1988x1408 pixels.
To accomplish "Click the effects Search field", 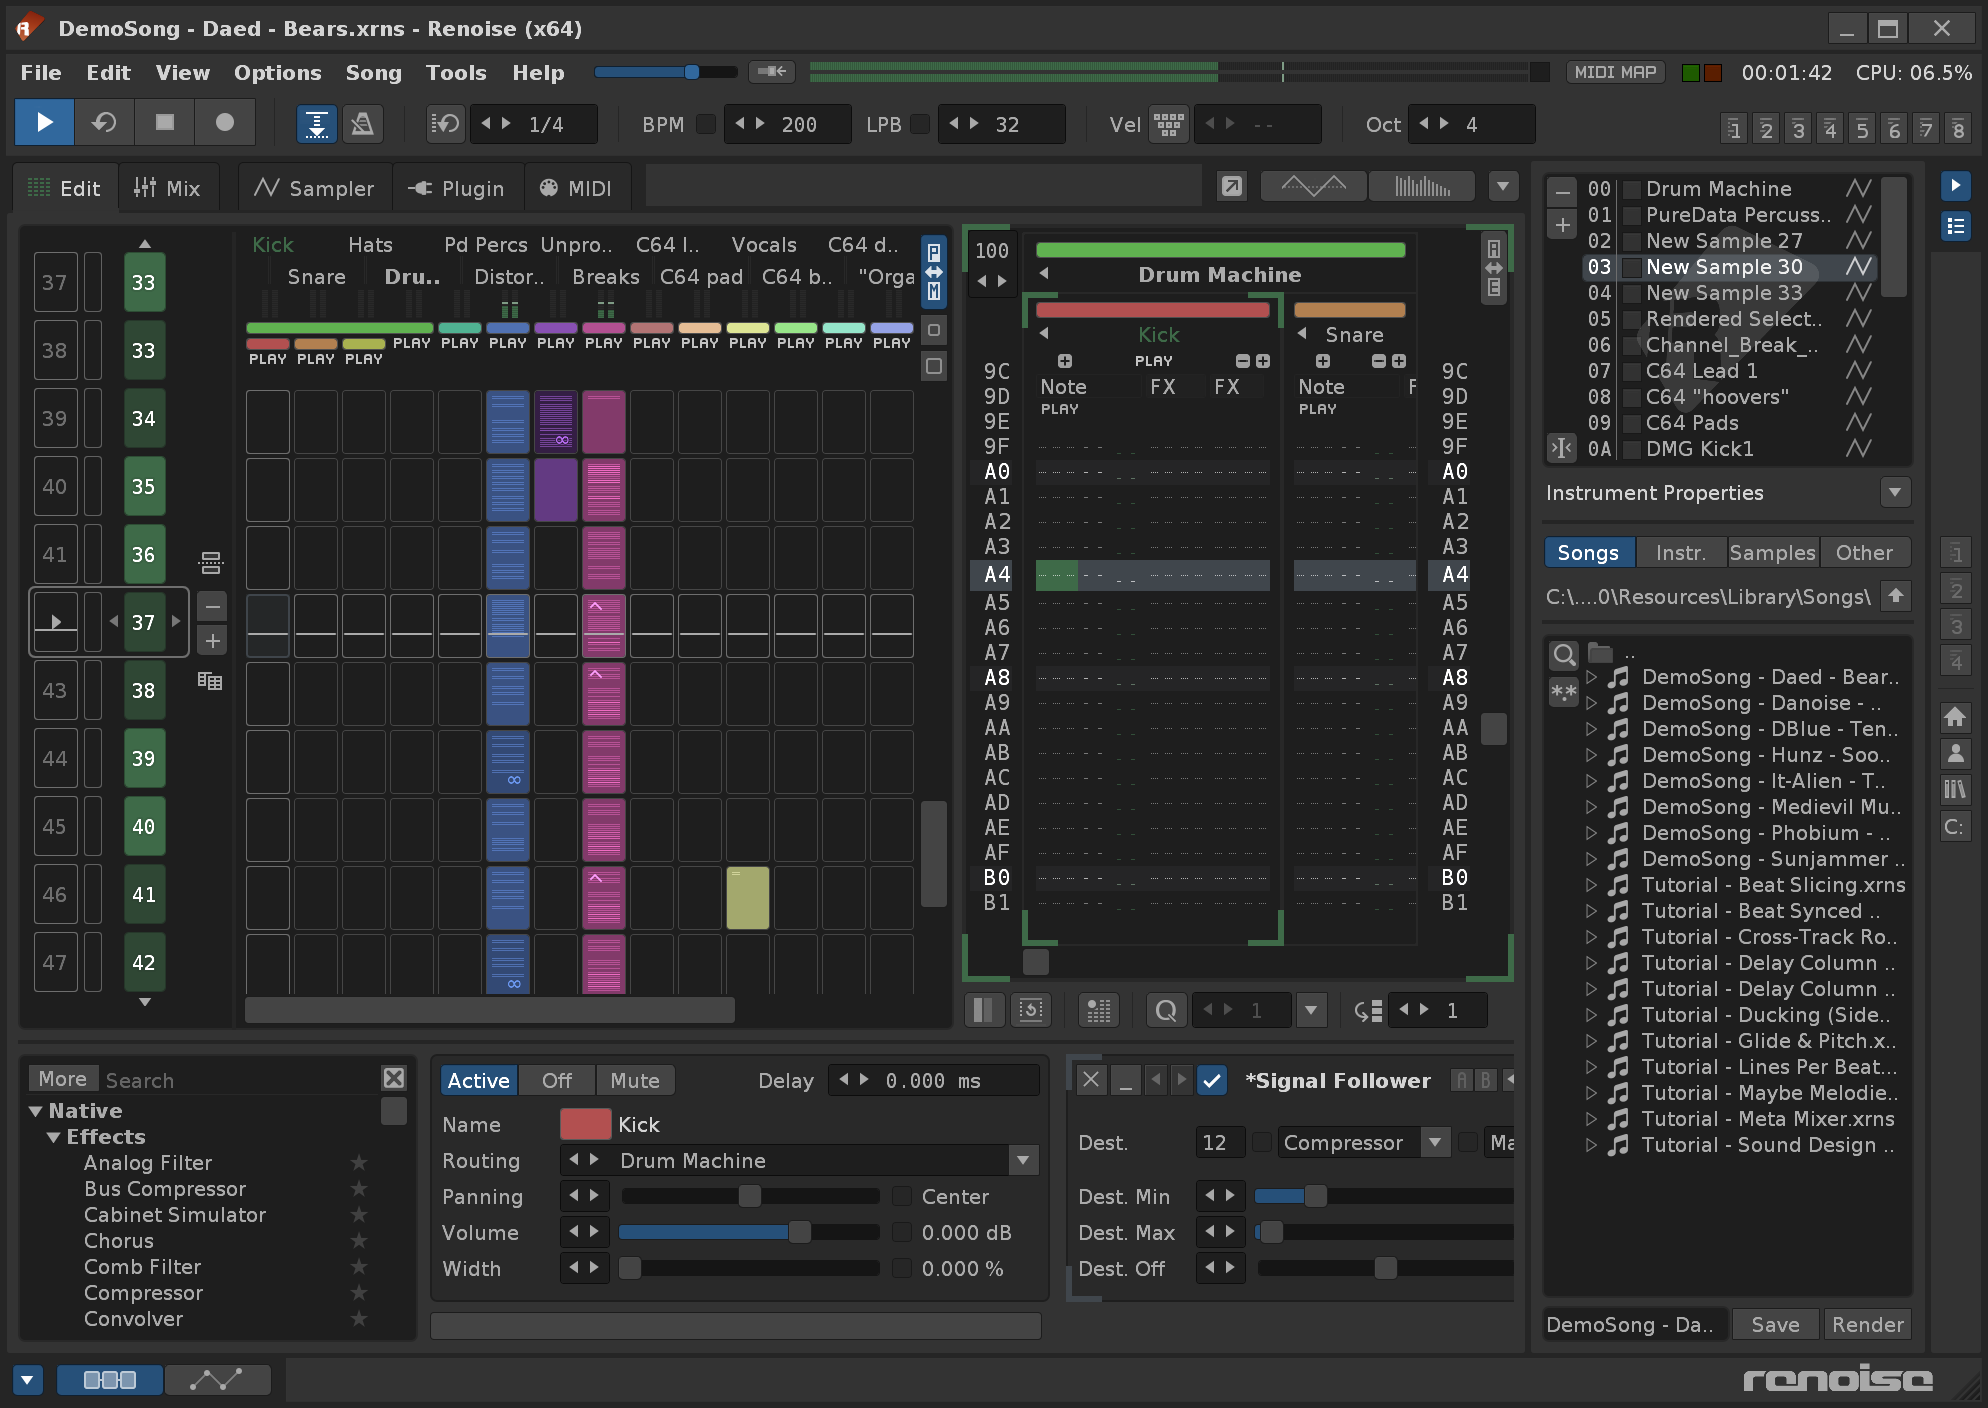I will point(238,1080).
